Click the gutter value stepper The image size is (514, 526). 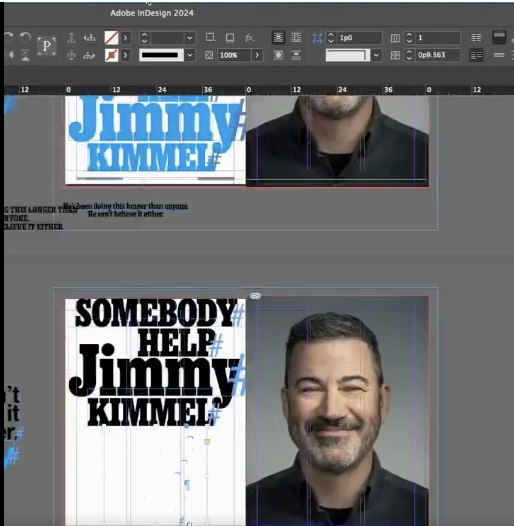pyautogui.click(x=409, y=55)
